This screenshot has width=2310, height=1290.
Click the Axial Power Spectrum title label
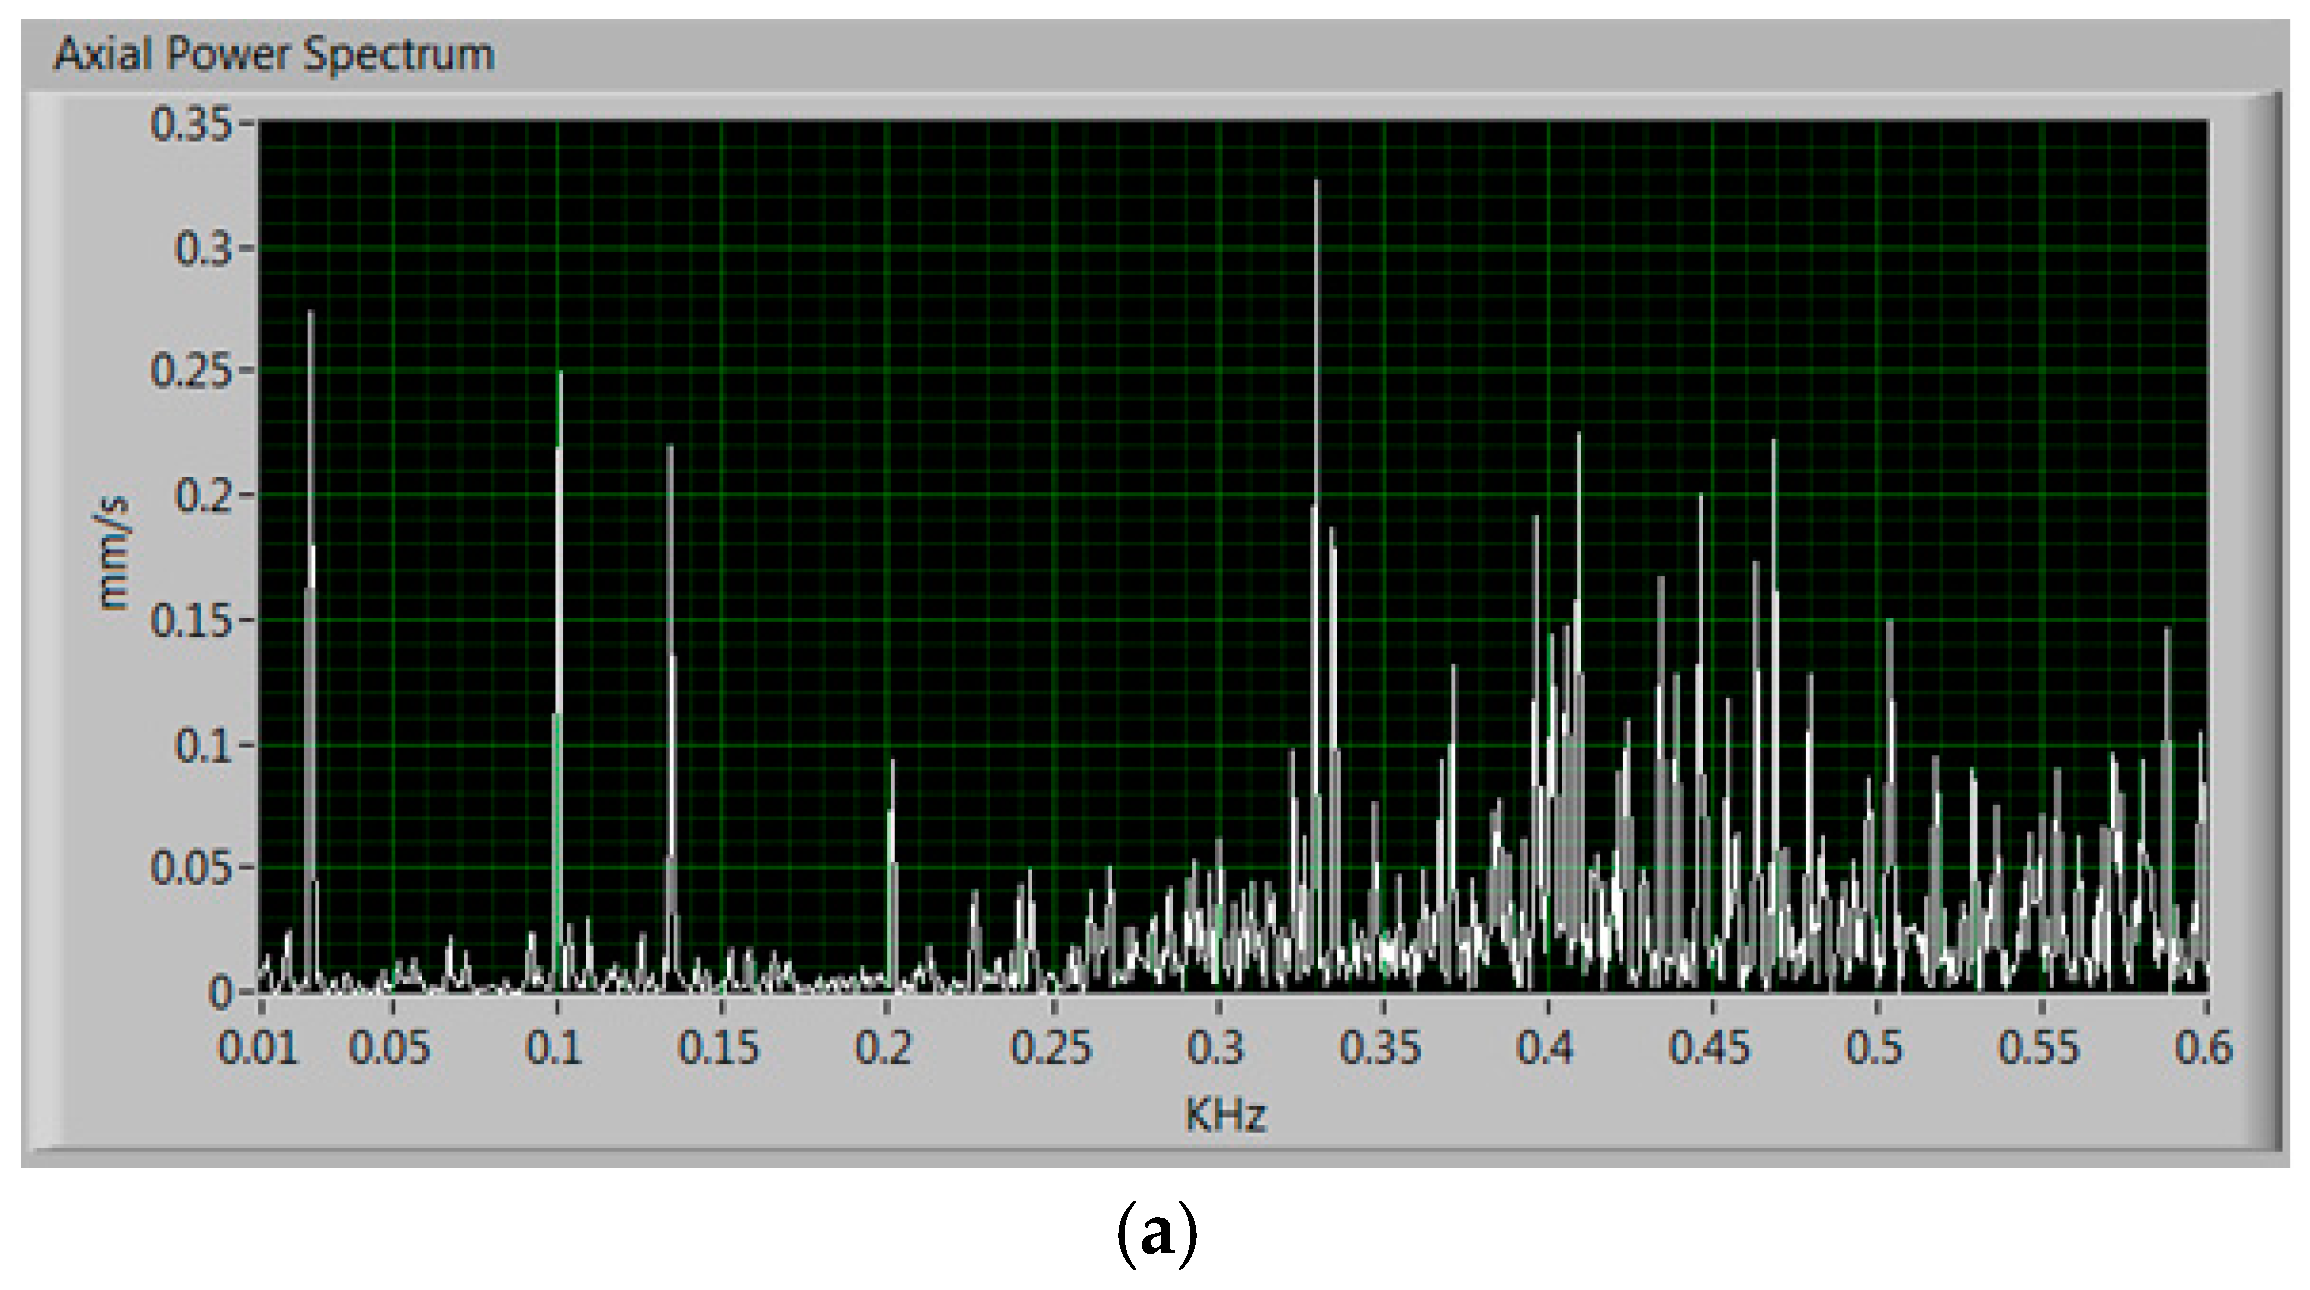coord(274,54)
